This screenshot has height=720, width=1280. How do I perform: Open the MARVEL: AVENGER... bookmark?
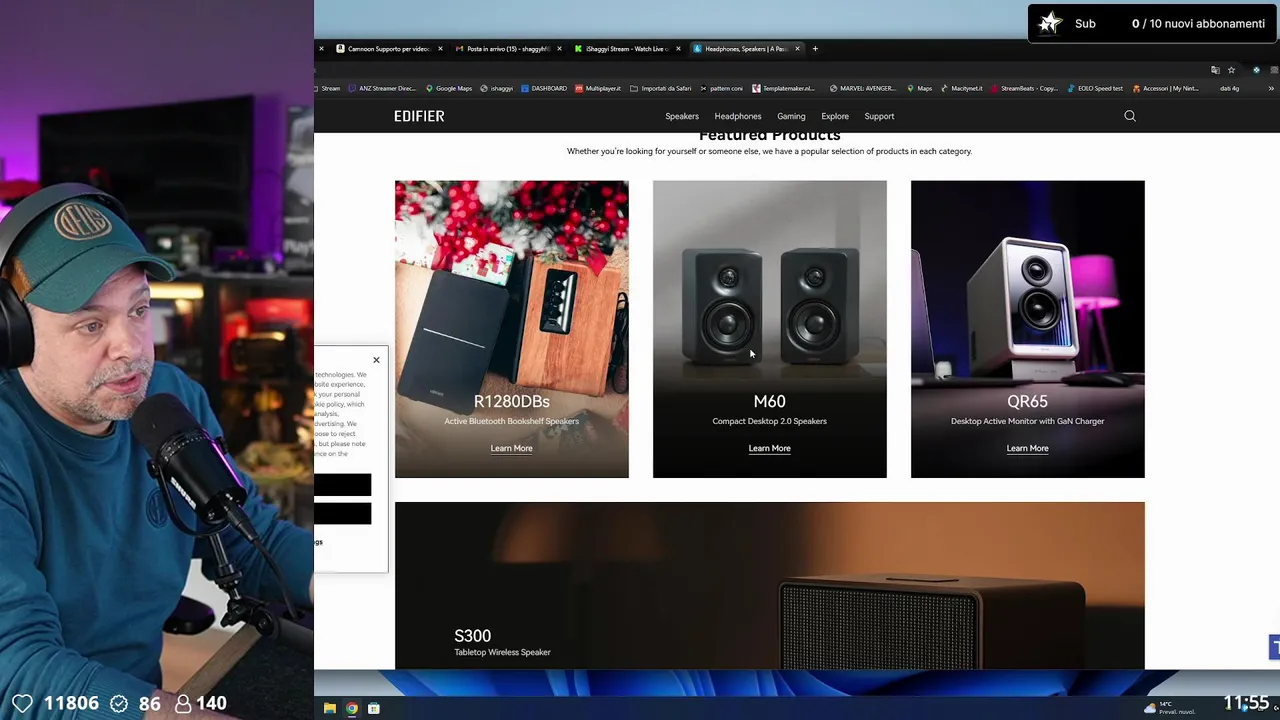click(x=863, y=88)
